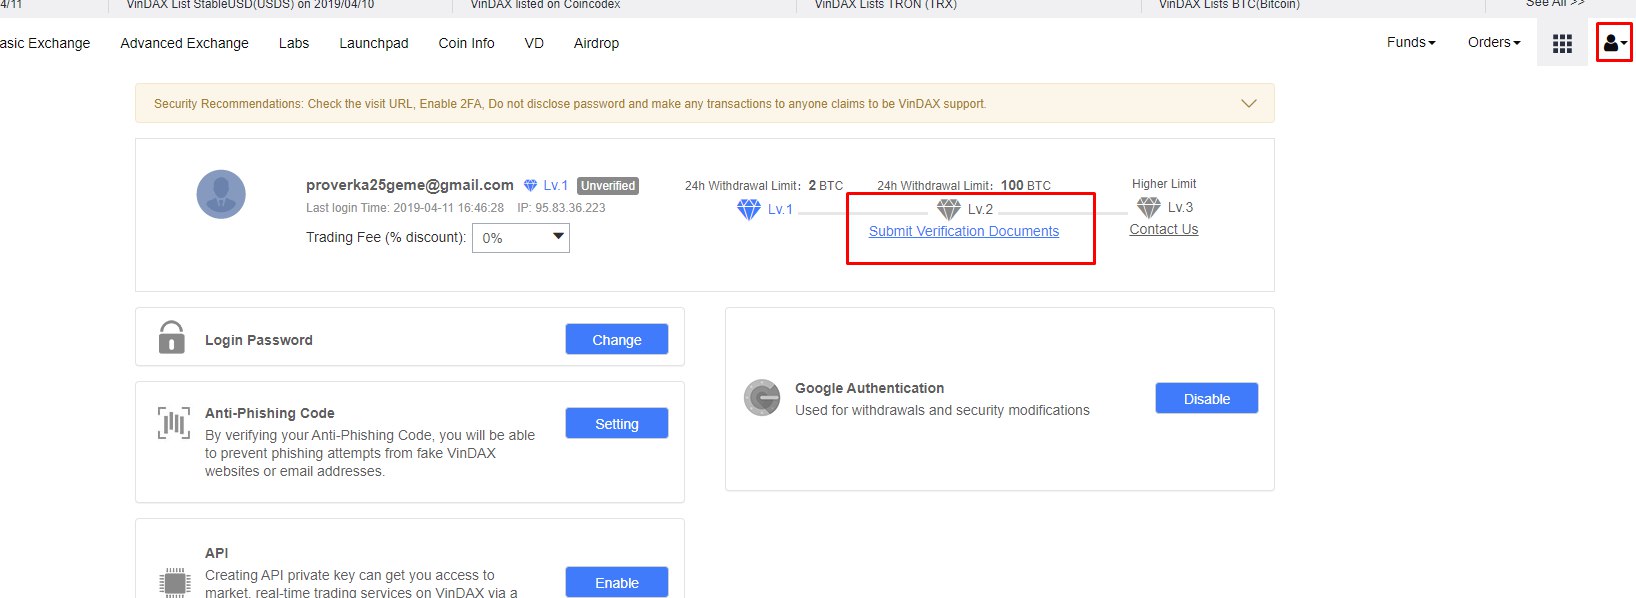Click the gray Lv.2 diamond icon
The height and width of the screenshot is (598, 1636).
(x=948, y=209)
